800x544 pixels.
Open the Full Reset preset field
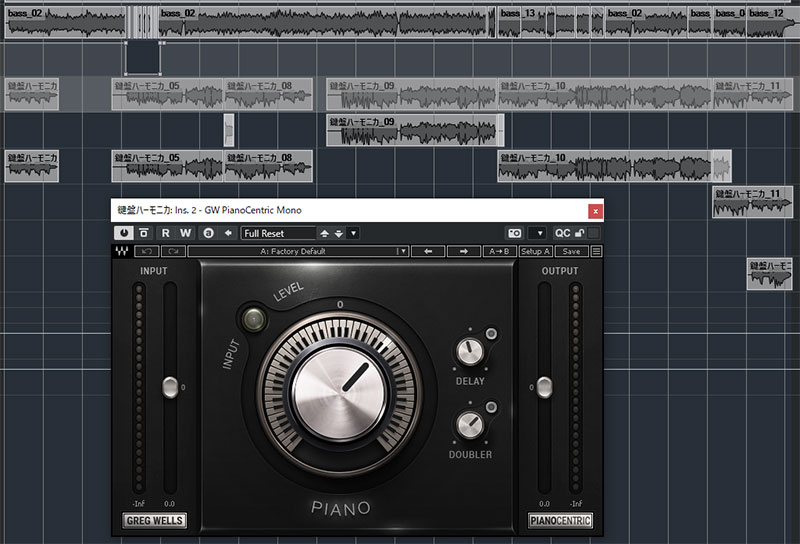(279, 233)
